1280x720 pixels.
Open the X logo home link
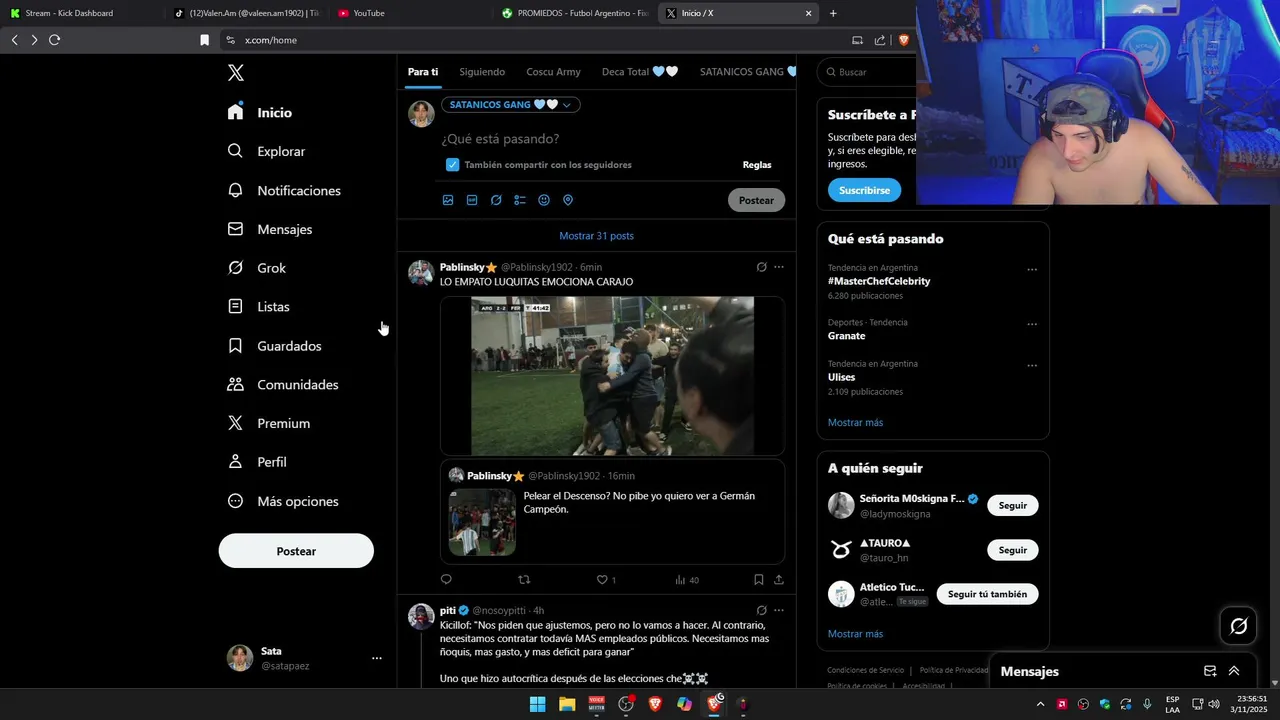point(236,73)
